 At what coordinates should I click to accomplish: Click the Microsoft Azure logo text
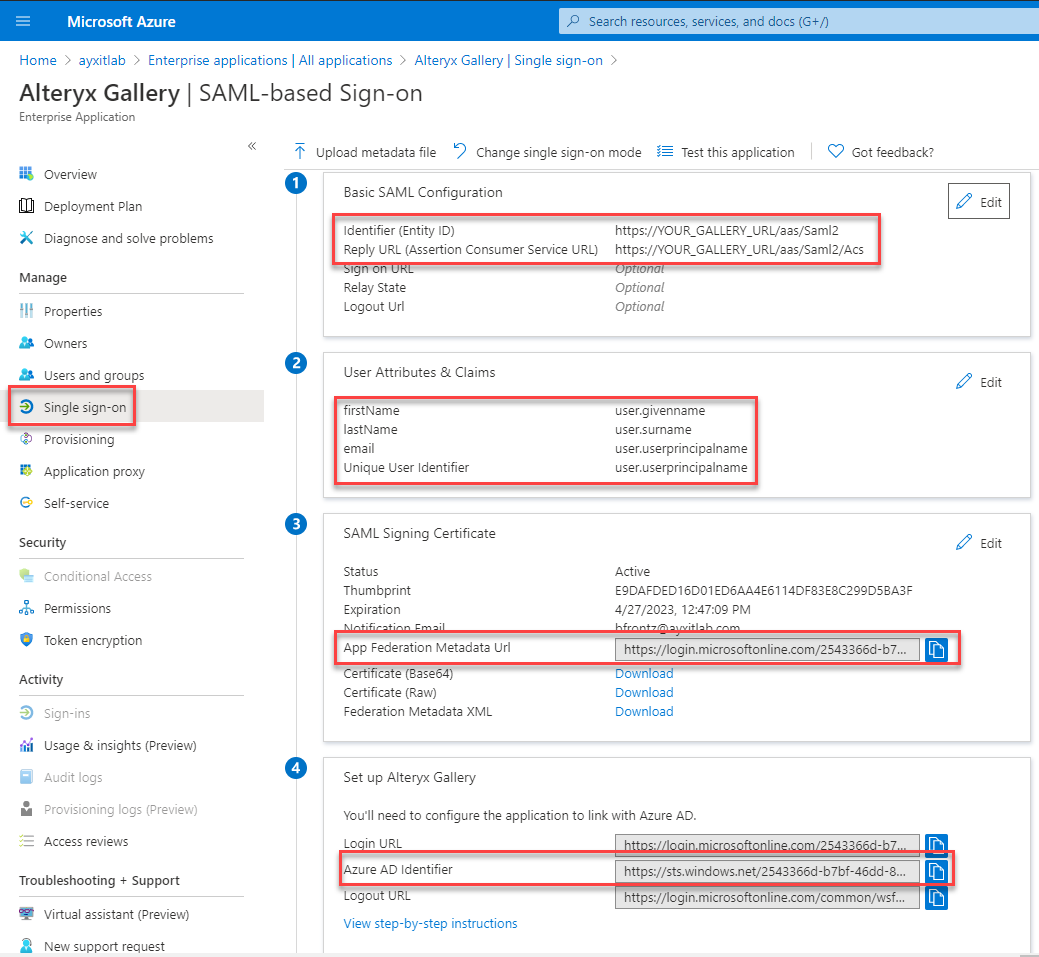(x=121, y=22)
